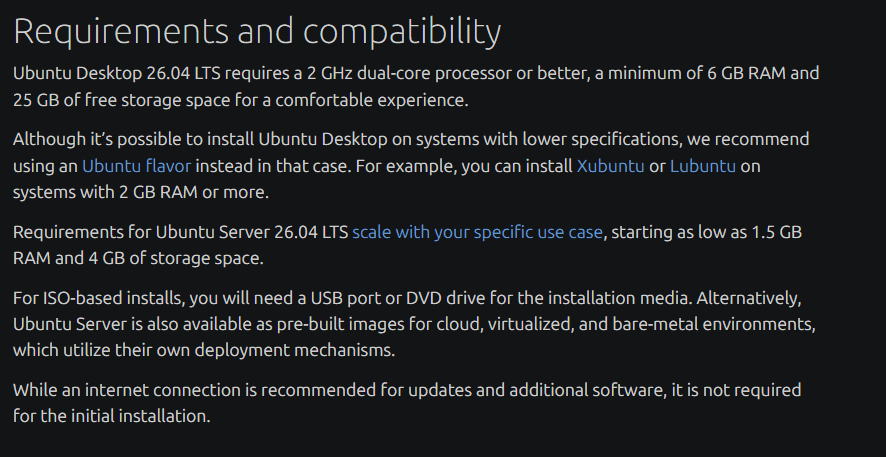Open the Ubuntu flavor link
The image size is (886, 457).
tap(136, 165)
